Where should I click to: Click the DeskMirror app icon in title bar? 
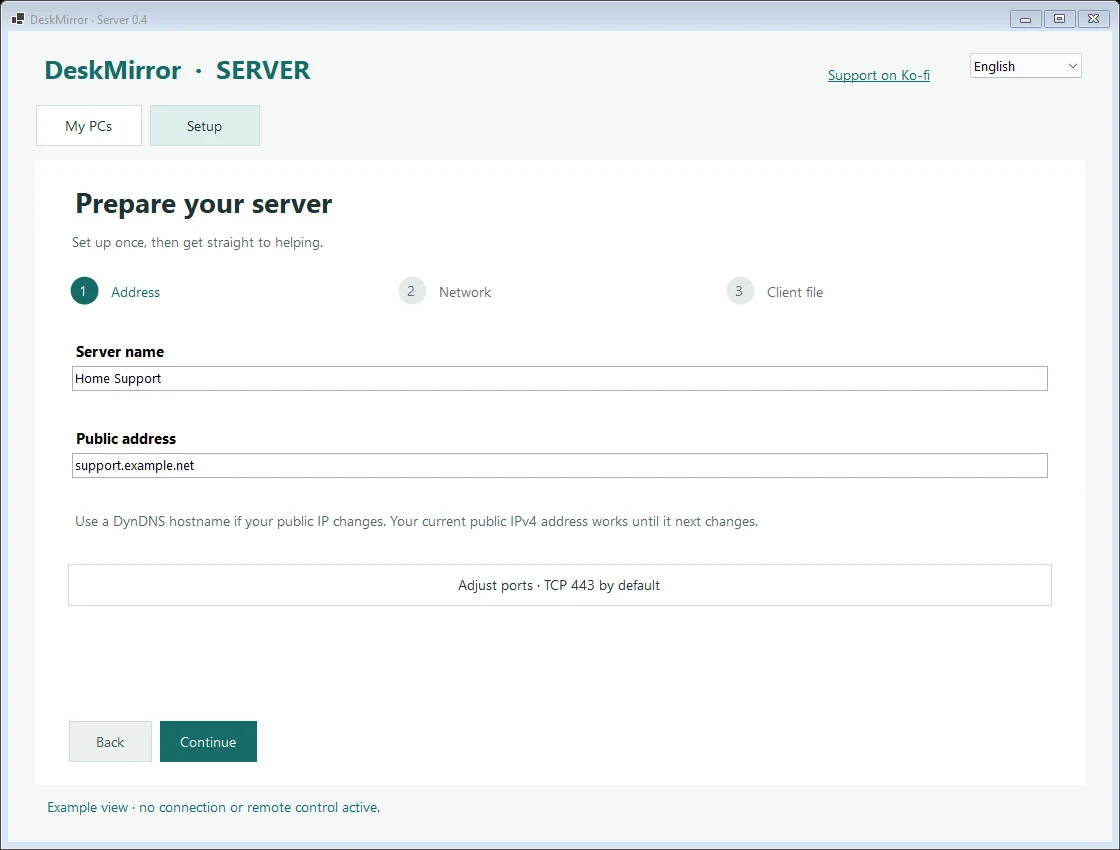tap(18, 19)
